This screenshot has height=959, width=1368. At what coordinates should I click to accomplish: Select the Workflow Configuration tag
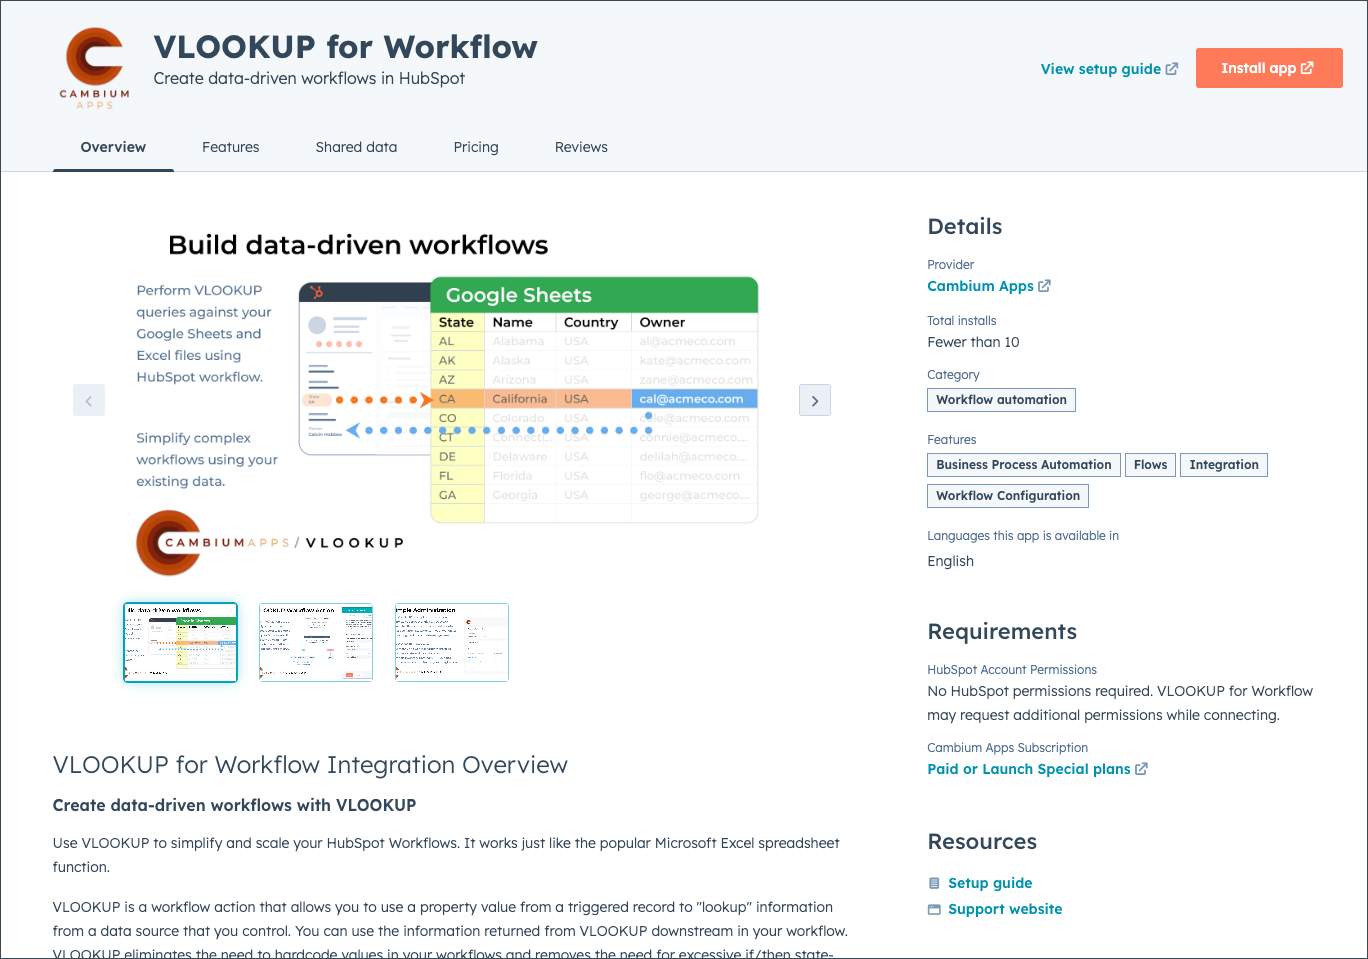click(x=1007, y=496)
